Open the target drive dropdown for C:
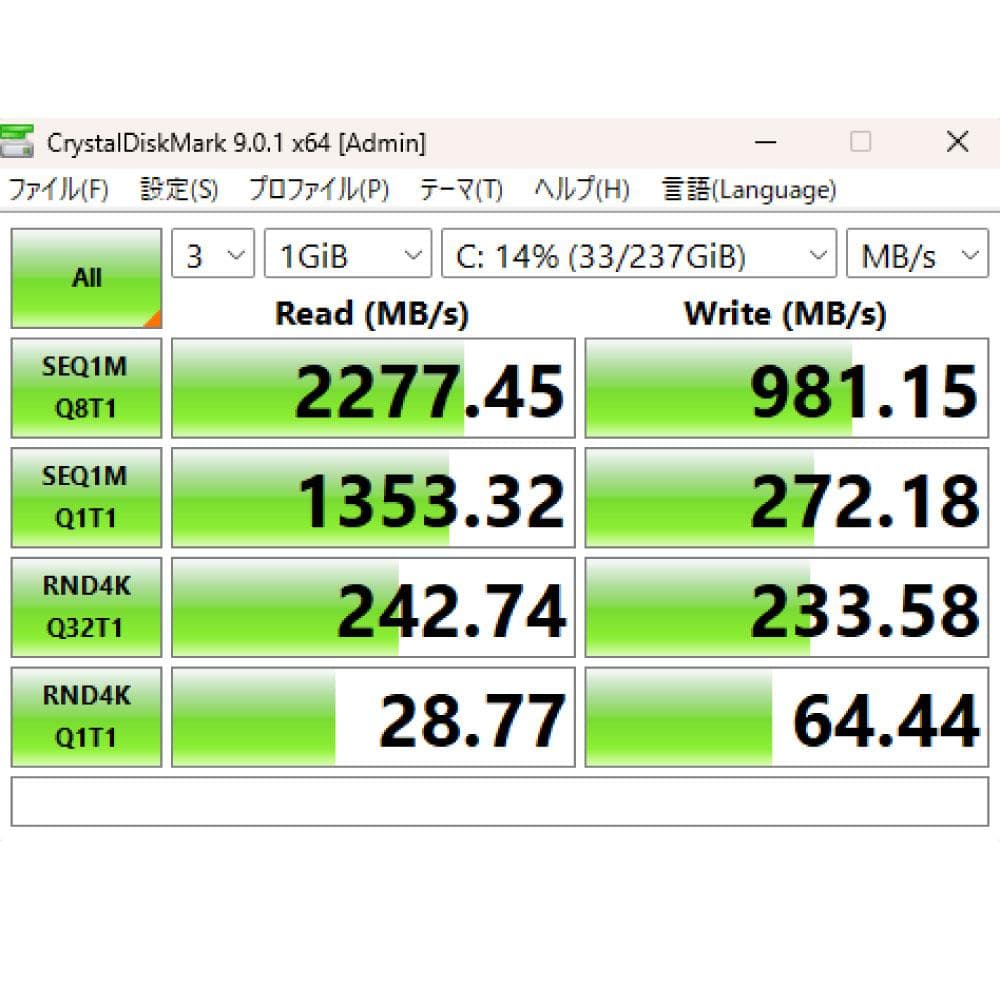 (x=637, y=254)
